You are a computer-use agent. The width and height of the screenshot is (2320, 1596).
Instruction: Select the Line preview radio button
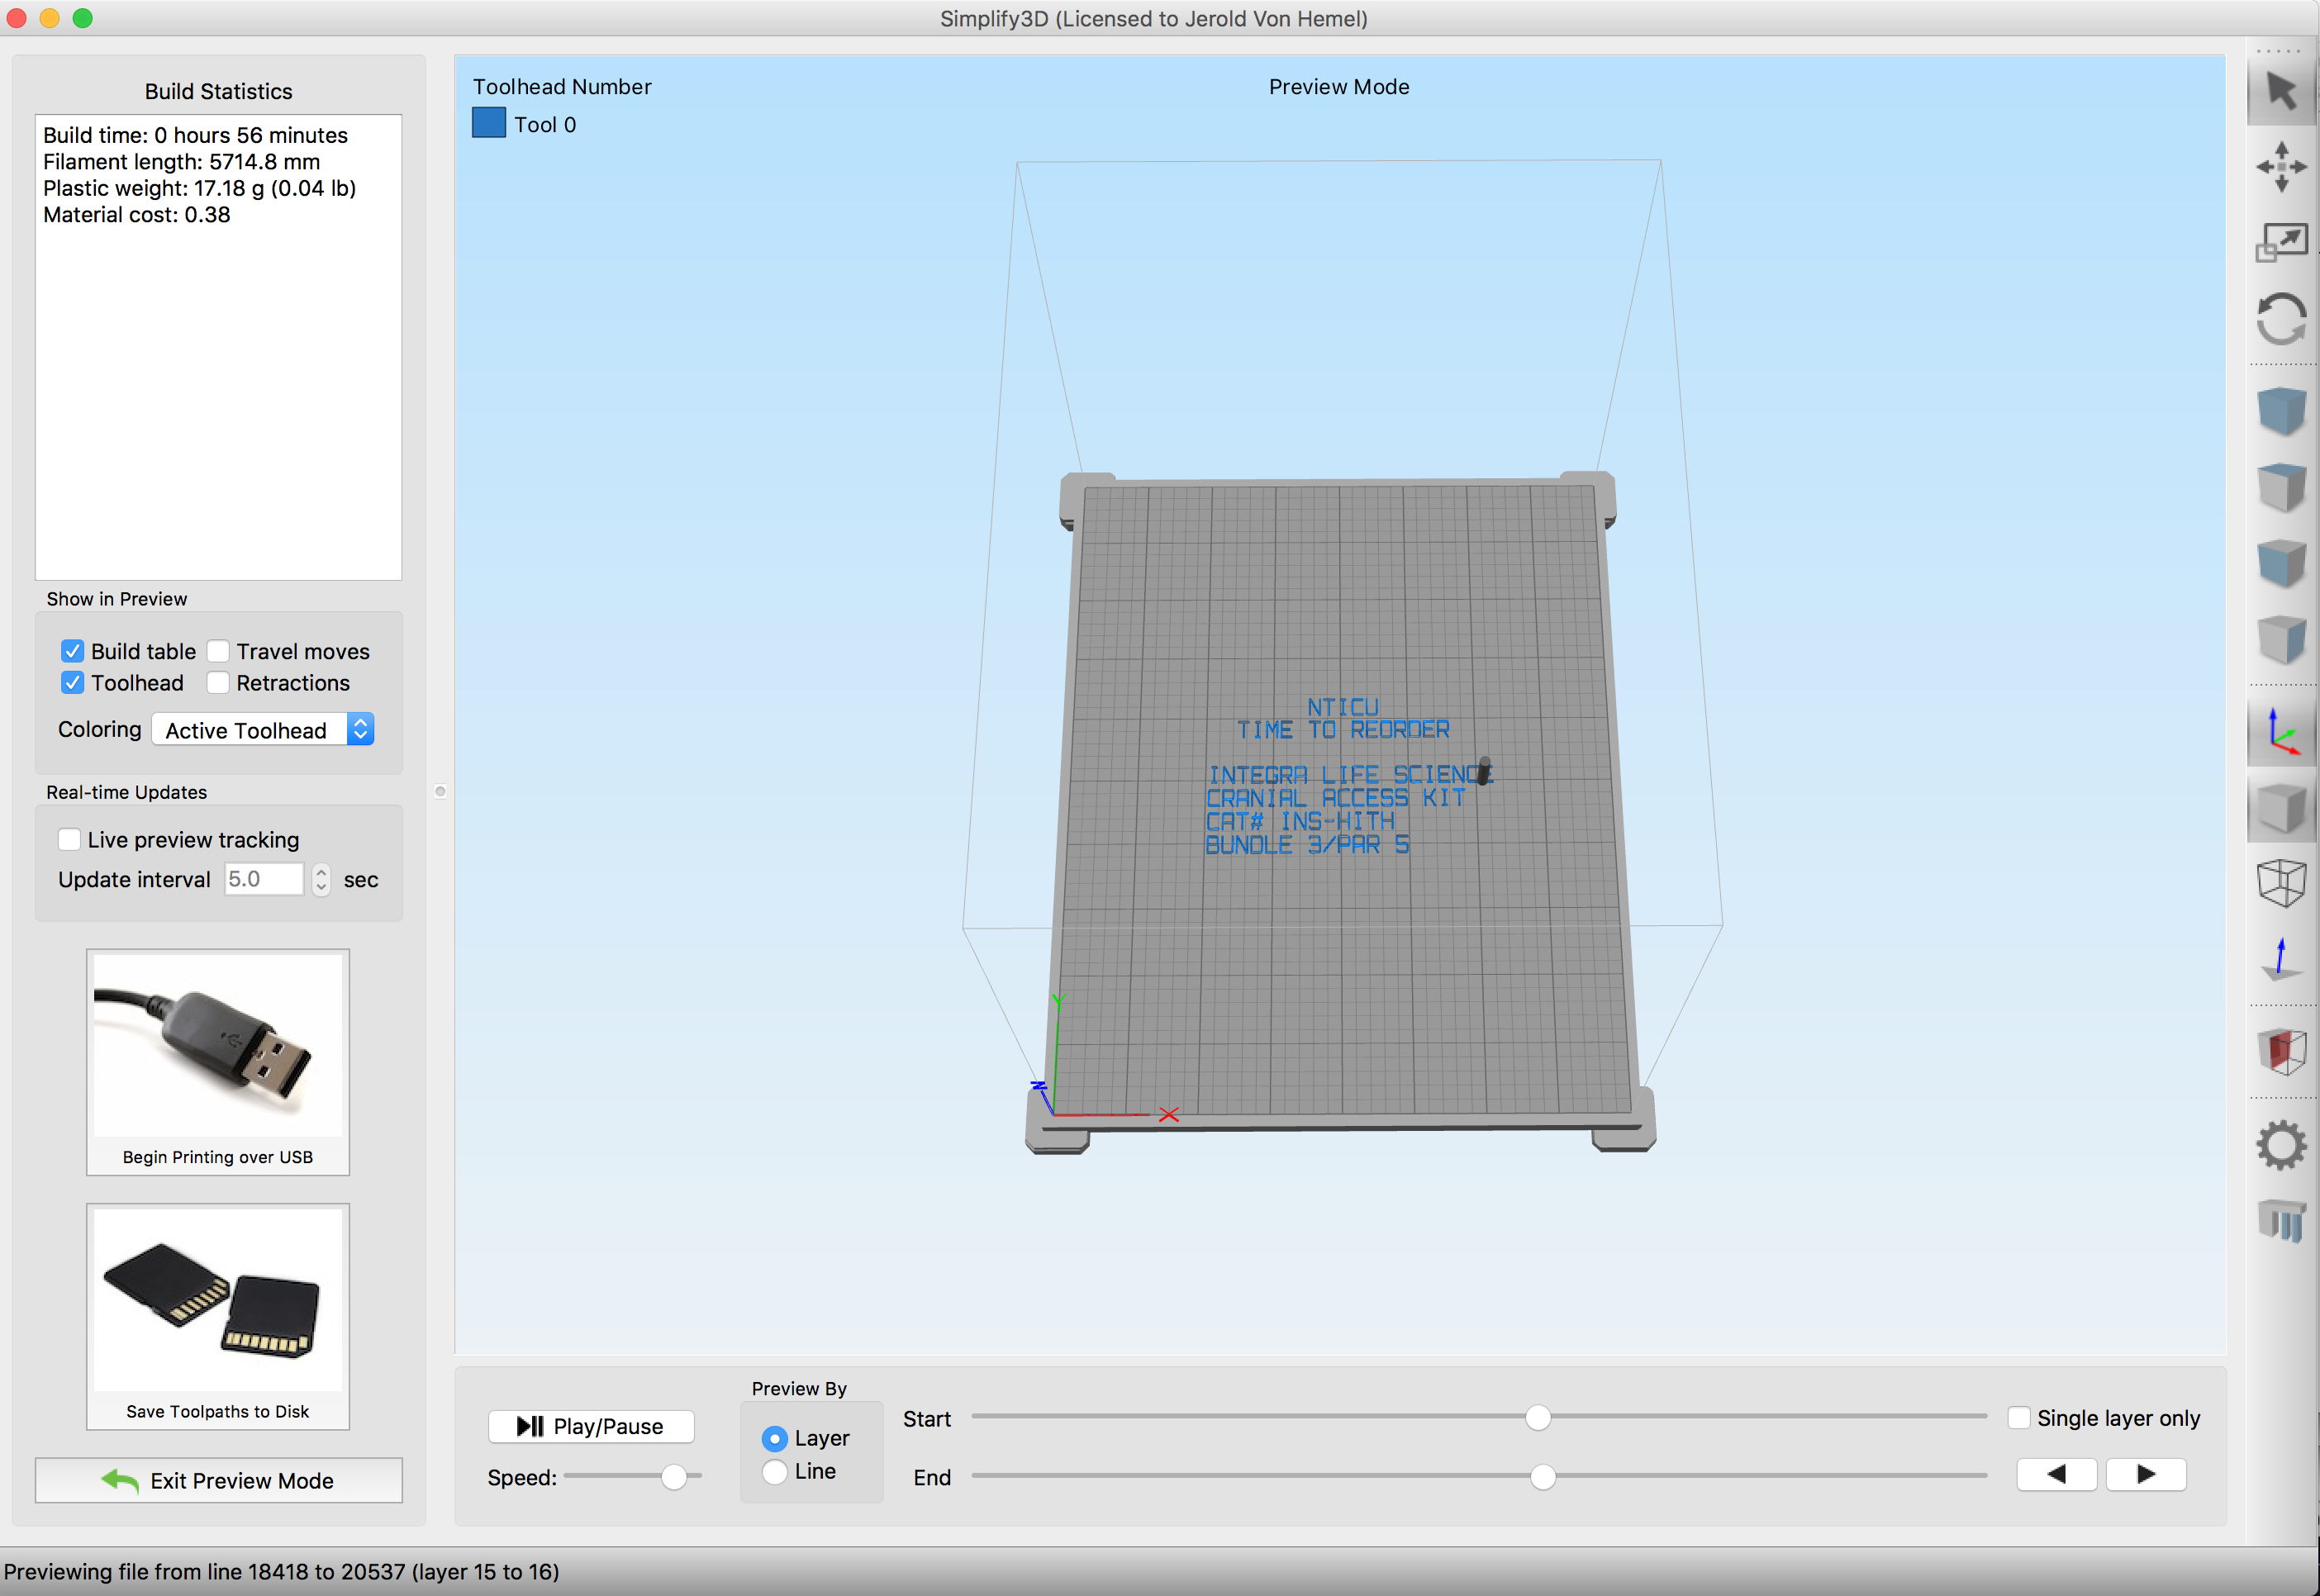(774, 1472)
